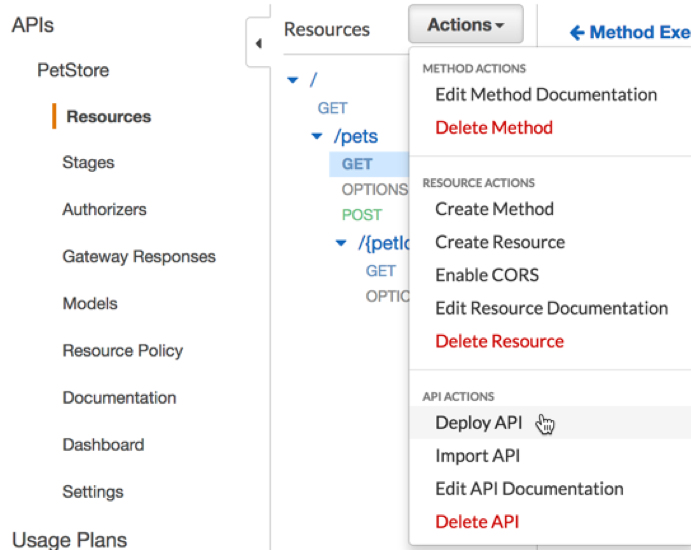Select Create Method menu entry
This screenshot has width=691, height=550.
[494, 209]
